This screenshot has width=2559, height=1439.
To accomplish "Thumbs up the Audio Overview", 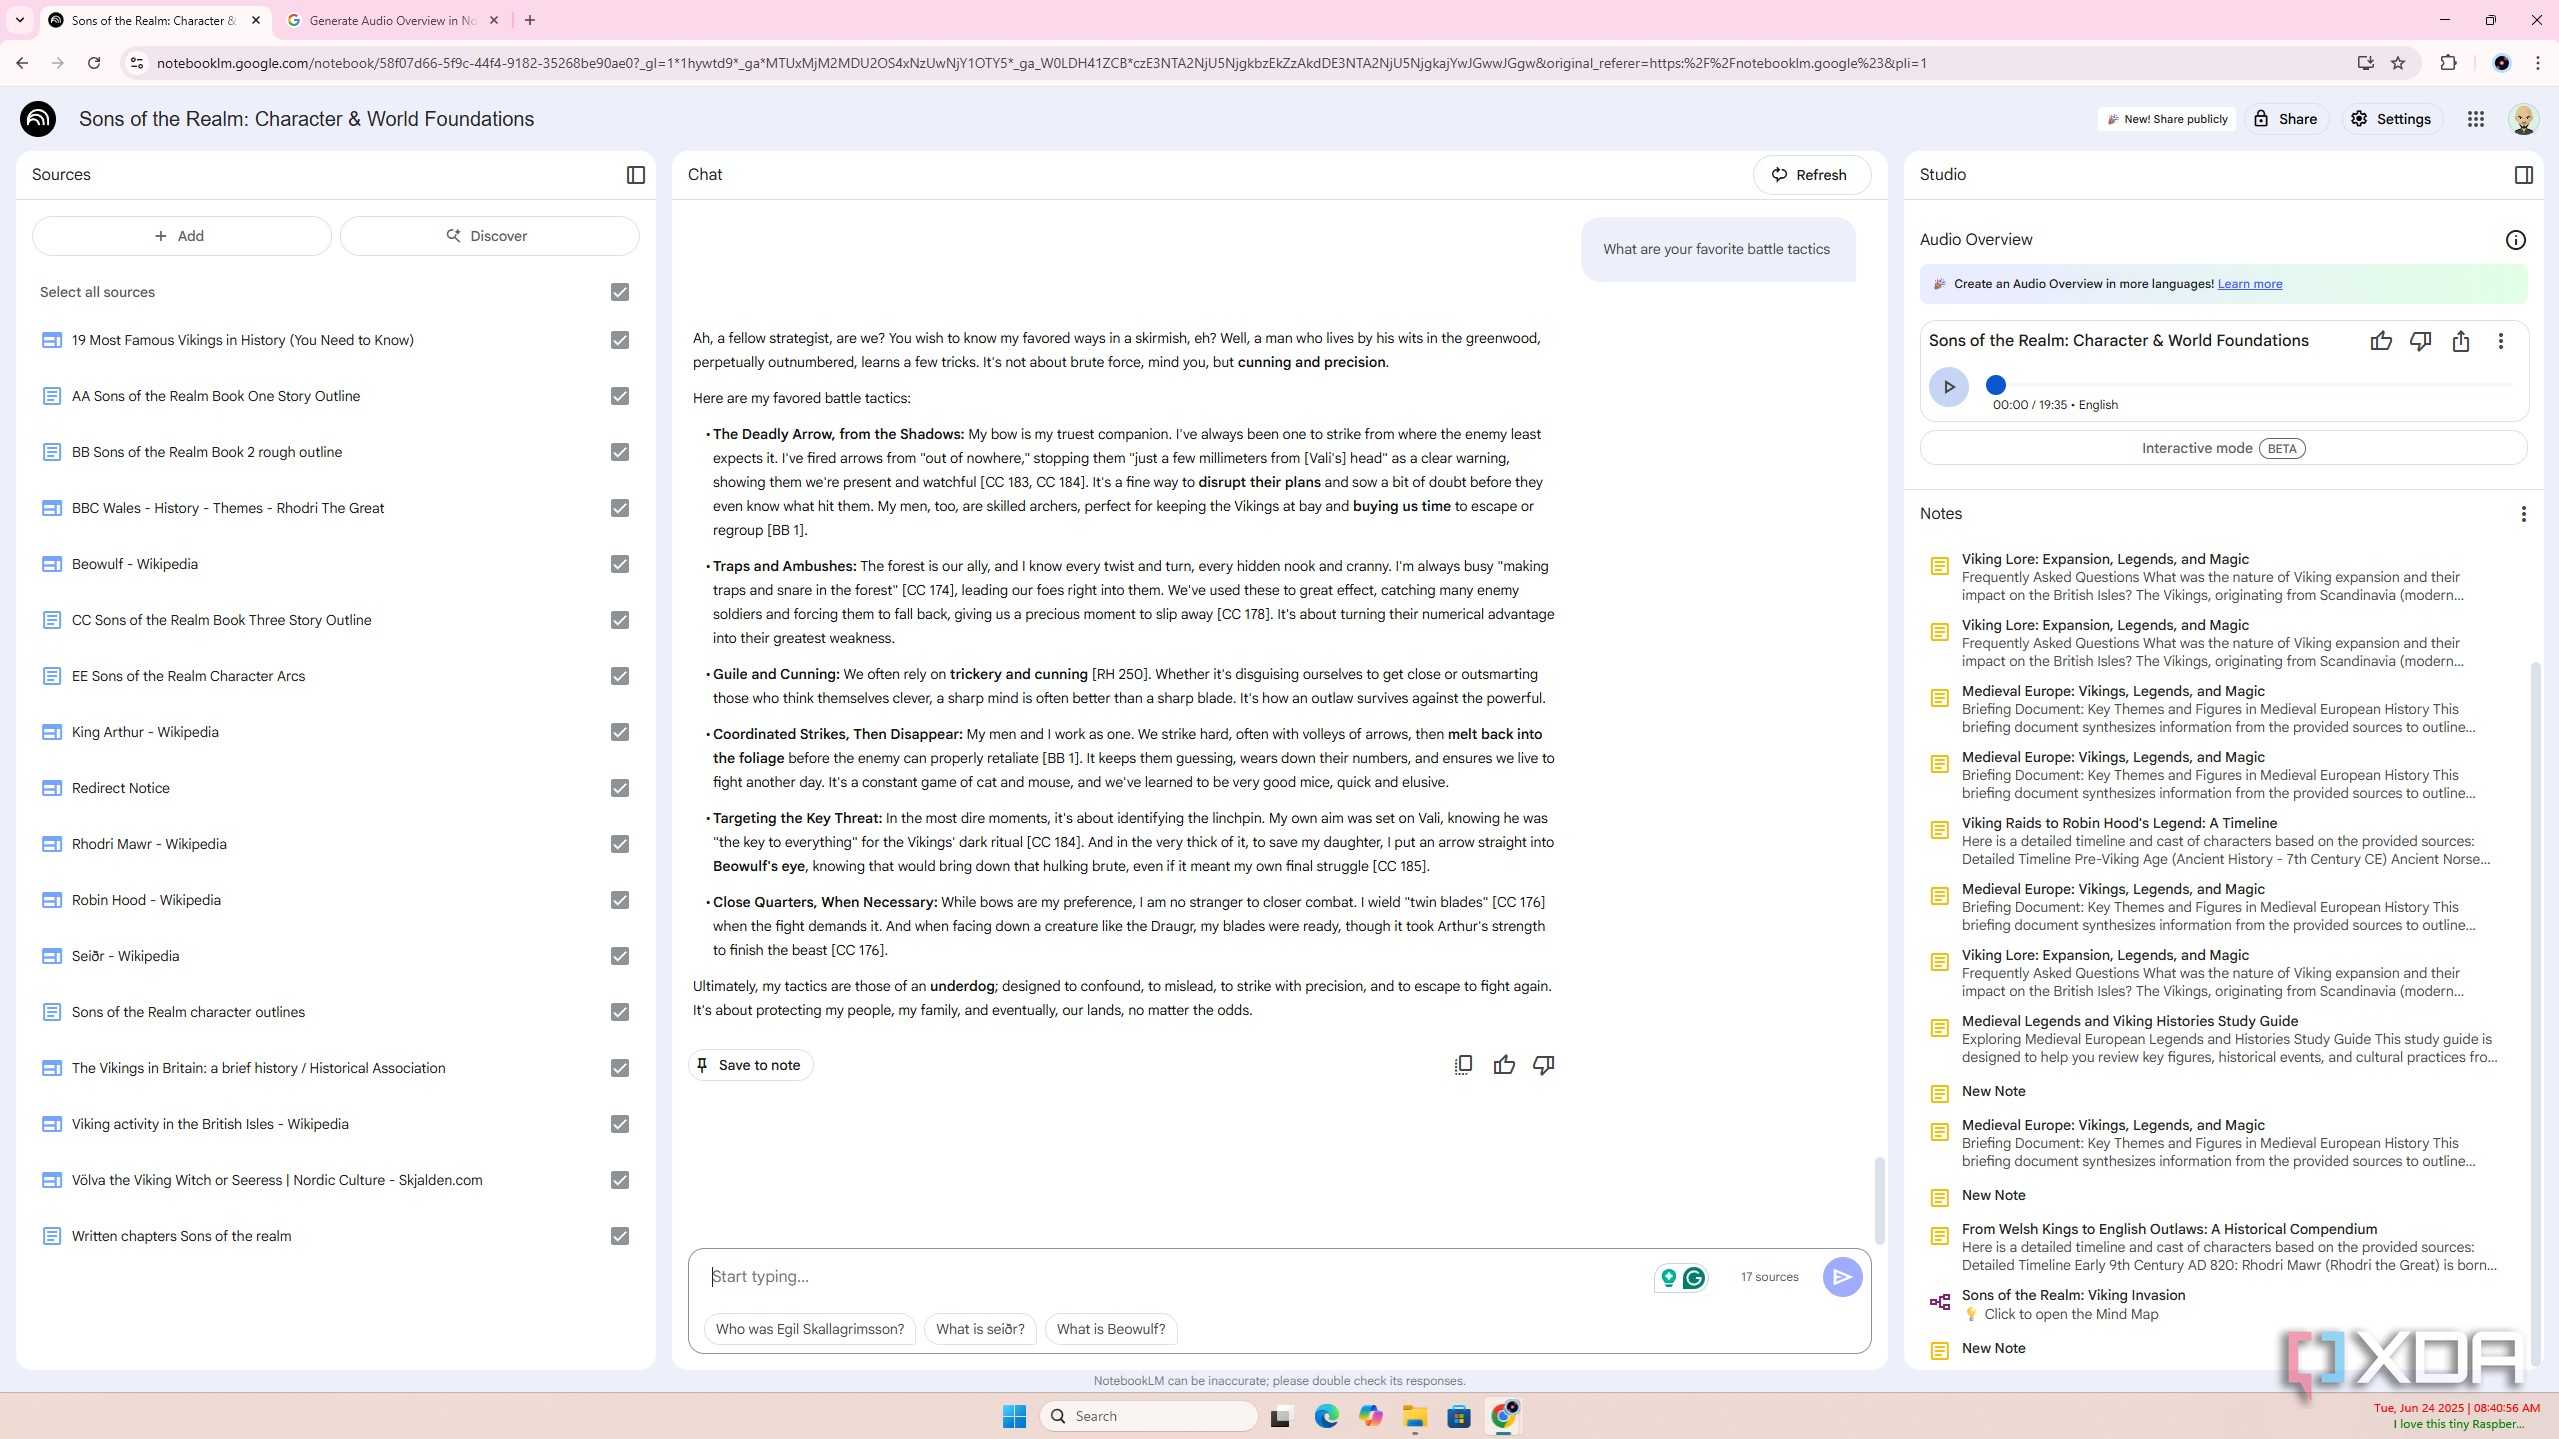I will pos(2381,341).
